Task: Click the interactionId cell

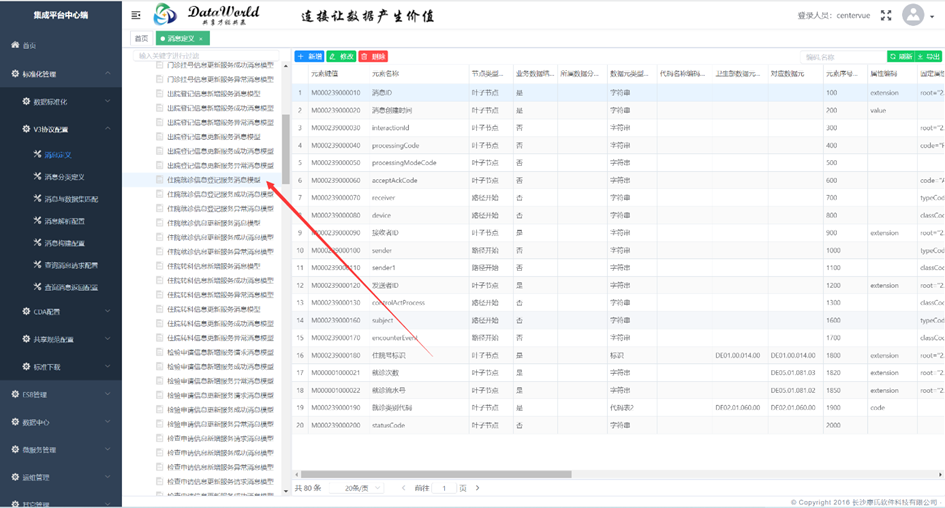Action: [x=419, y=128]
